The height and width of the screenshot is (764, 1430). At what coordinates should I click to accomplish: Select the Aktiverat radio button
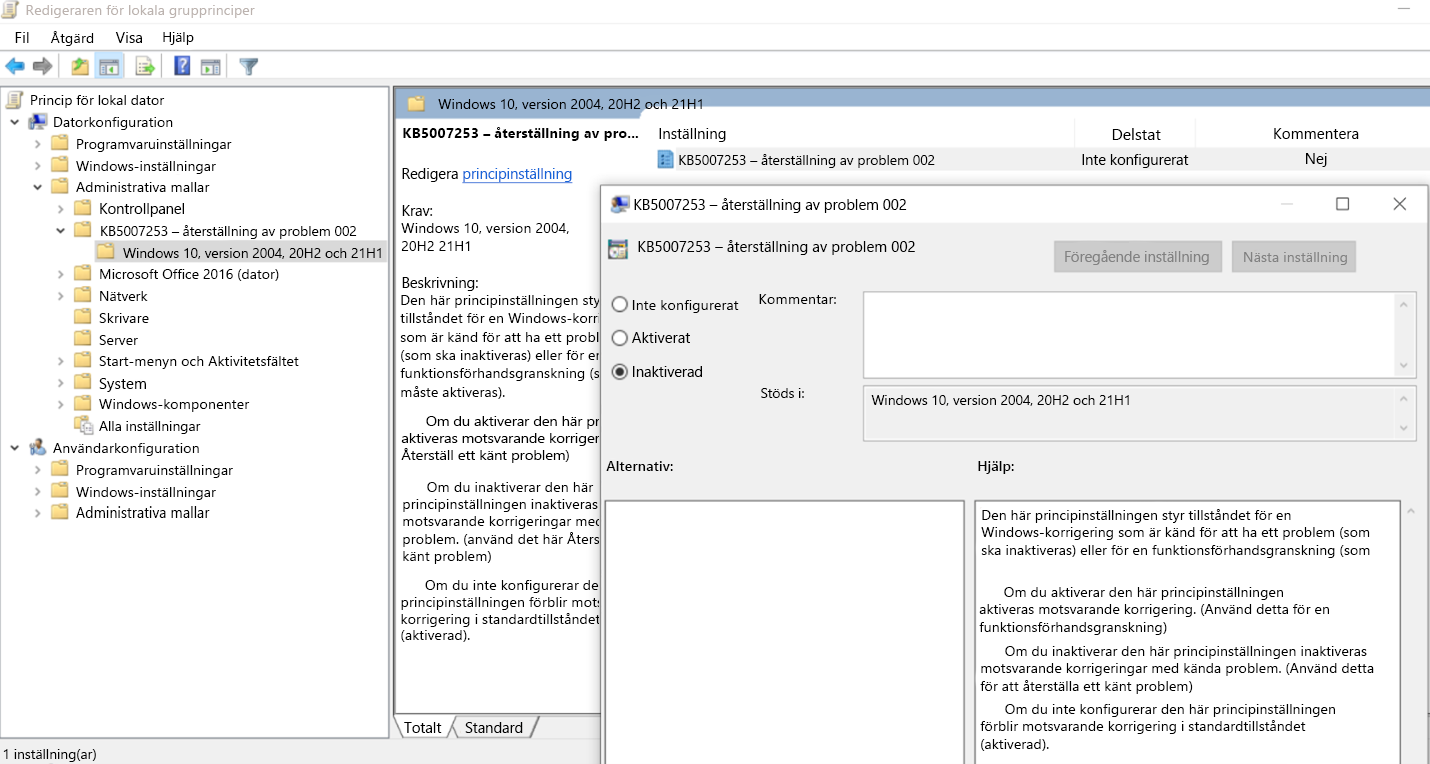tap(620, 338)
